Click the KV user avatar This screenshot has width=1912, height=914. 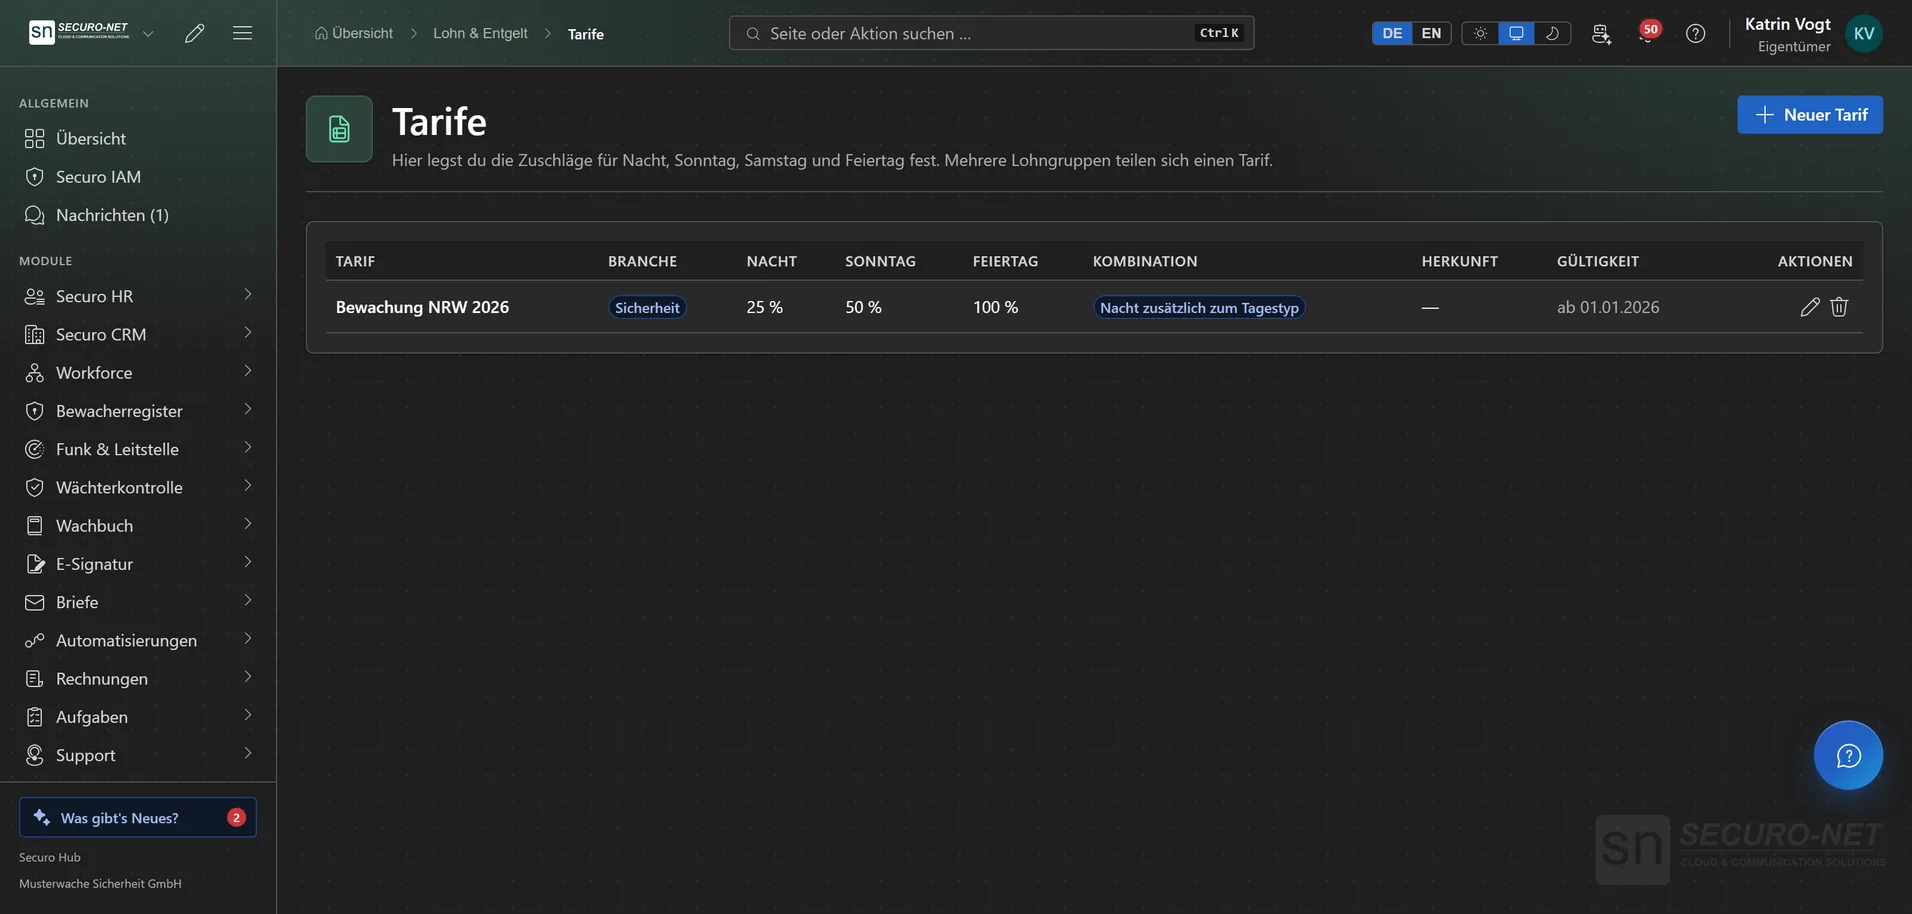coord(1864,33)
